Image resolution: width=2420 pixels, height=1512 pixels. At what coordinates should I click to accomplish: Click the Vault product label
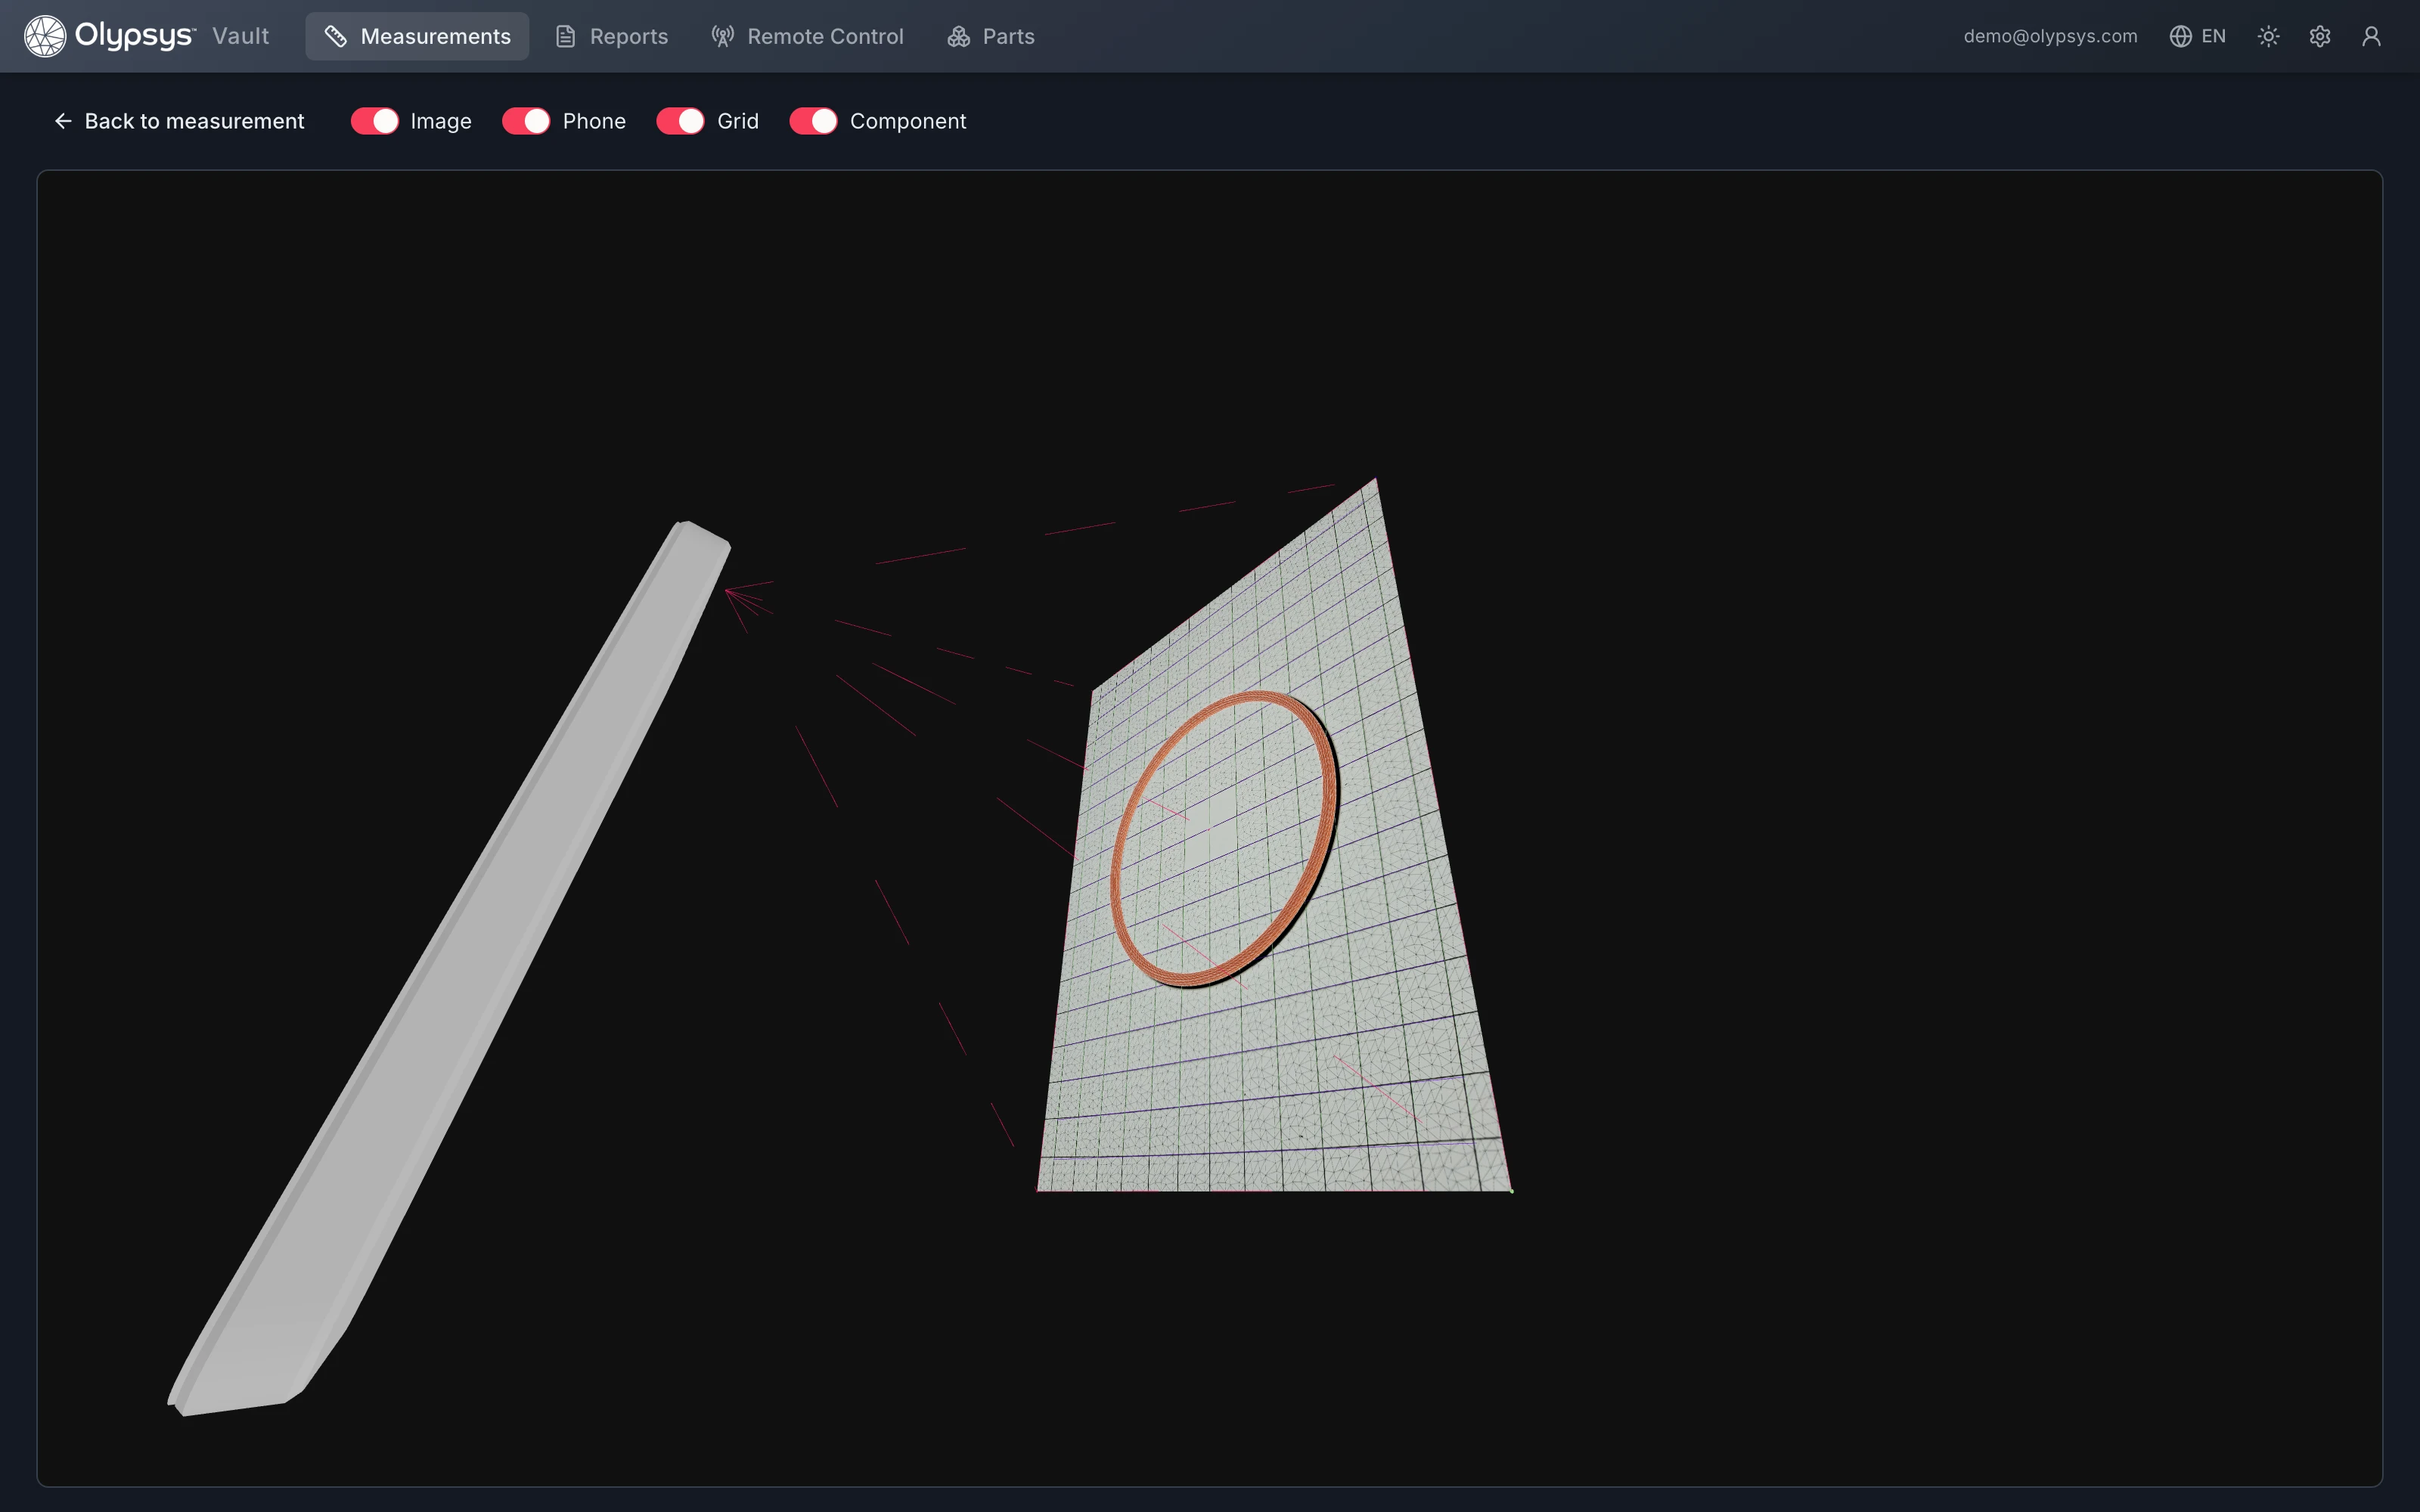[240, 36]
